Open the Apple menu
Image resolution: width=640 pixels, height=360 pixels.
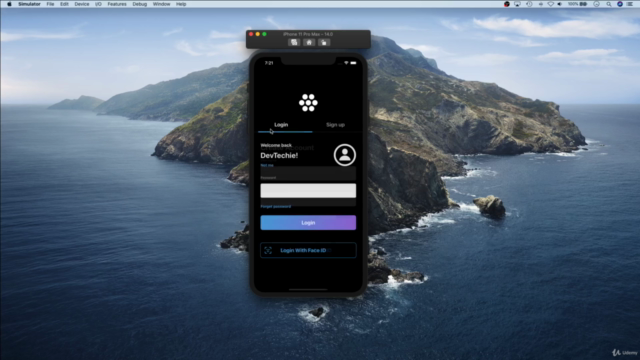pyautogui.click(x=9, y=4)
